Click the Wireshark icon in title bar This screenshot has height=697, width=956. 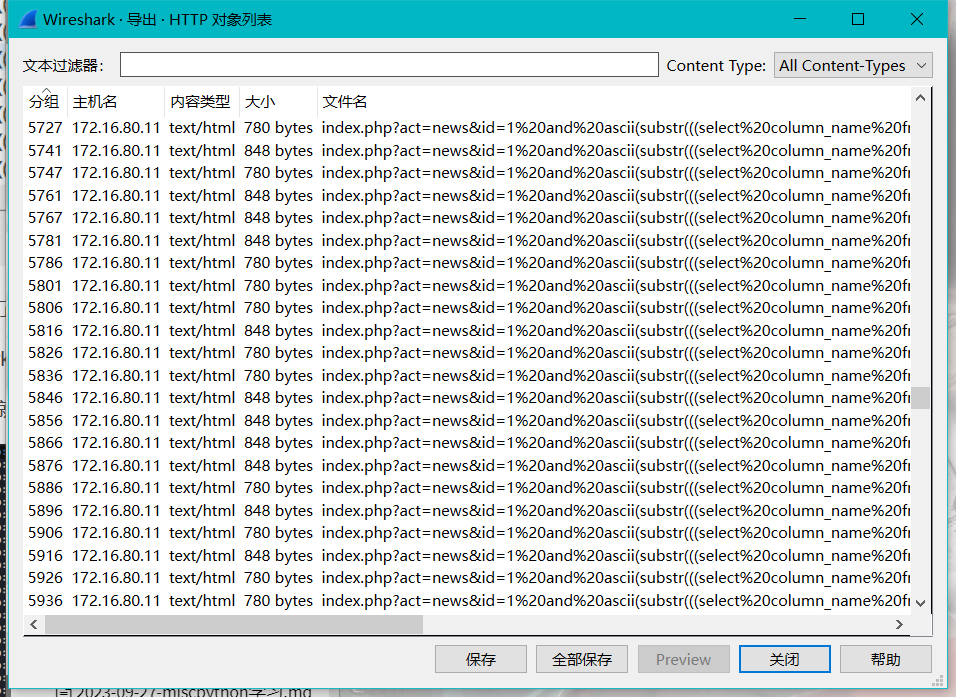coord(26,18)
